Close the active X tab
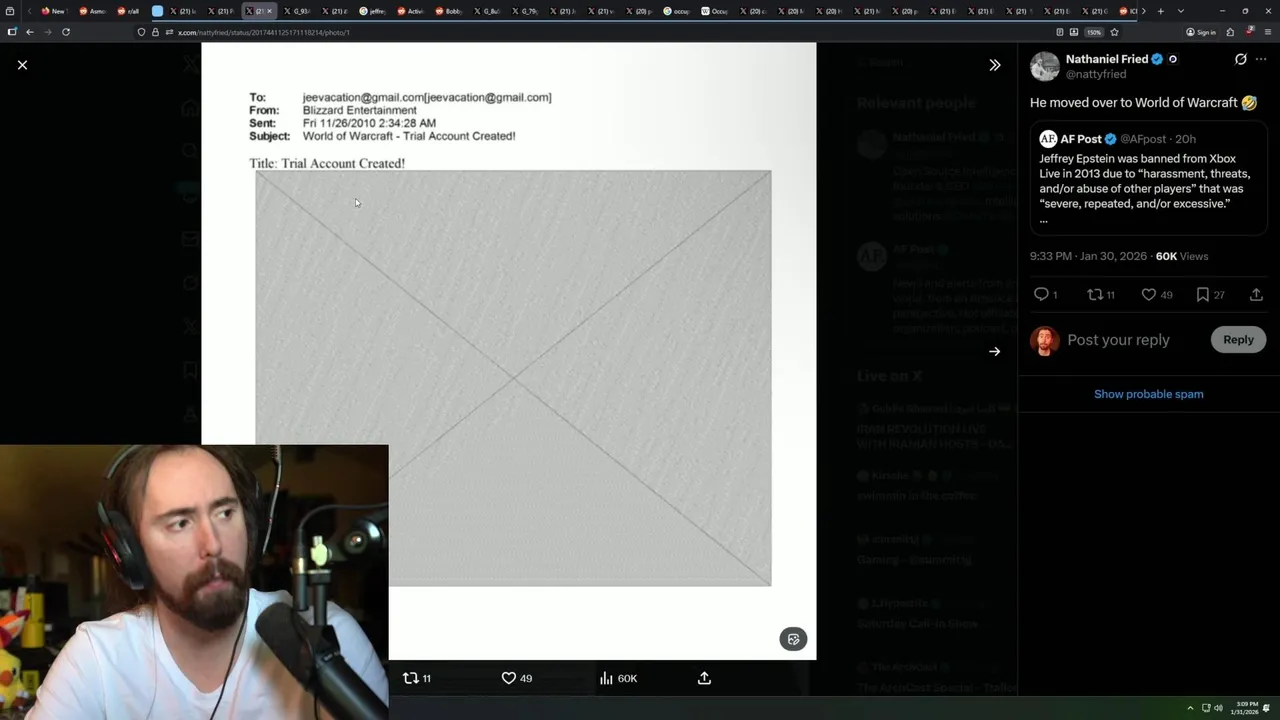Screen dimensions: 1280x720 [269, 11]
